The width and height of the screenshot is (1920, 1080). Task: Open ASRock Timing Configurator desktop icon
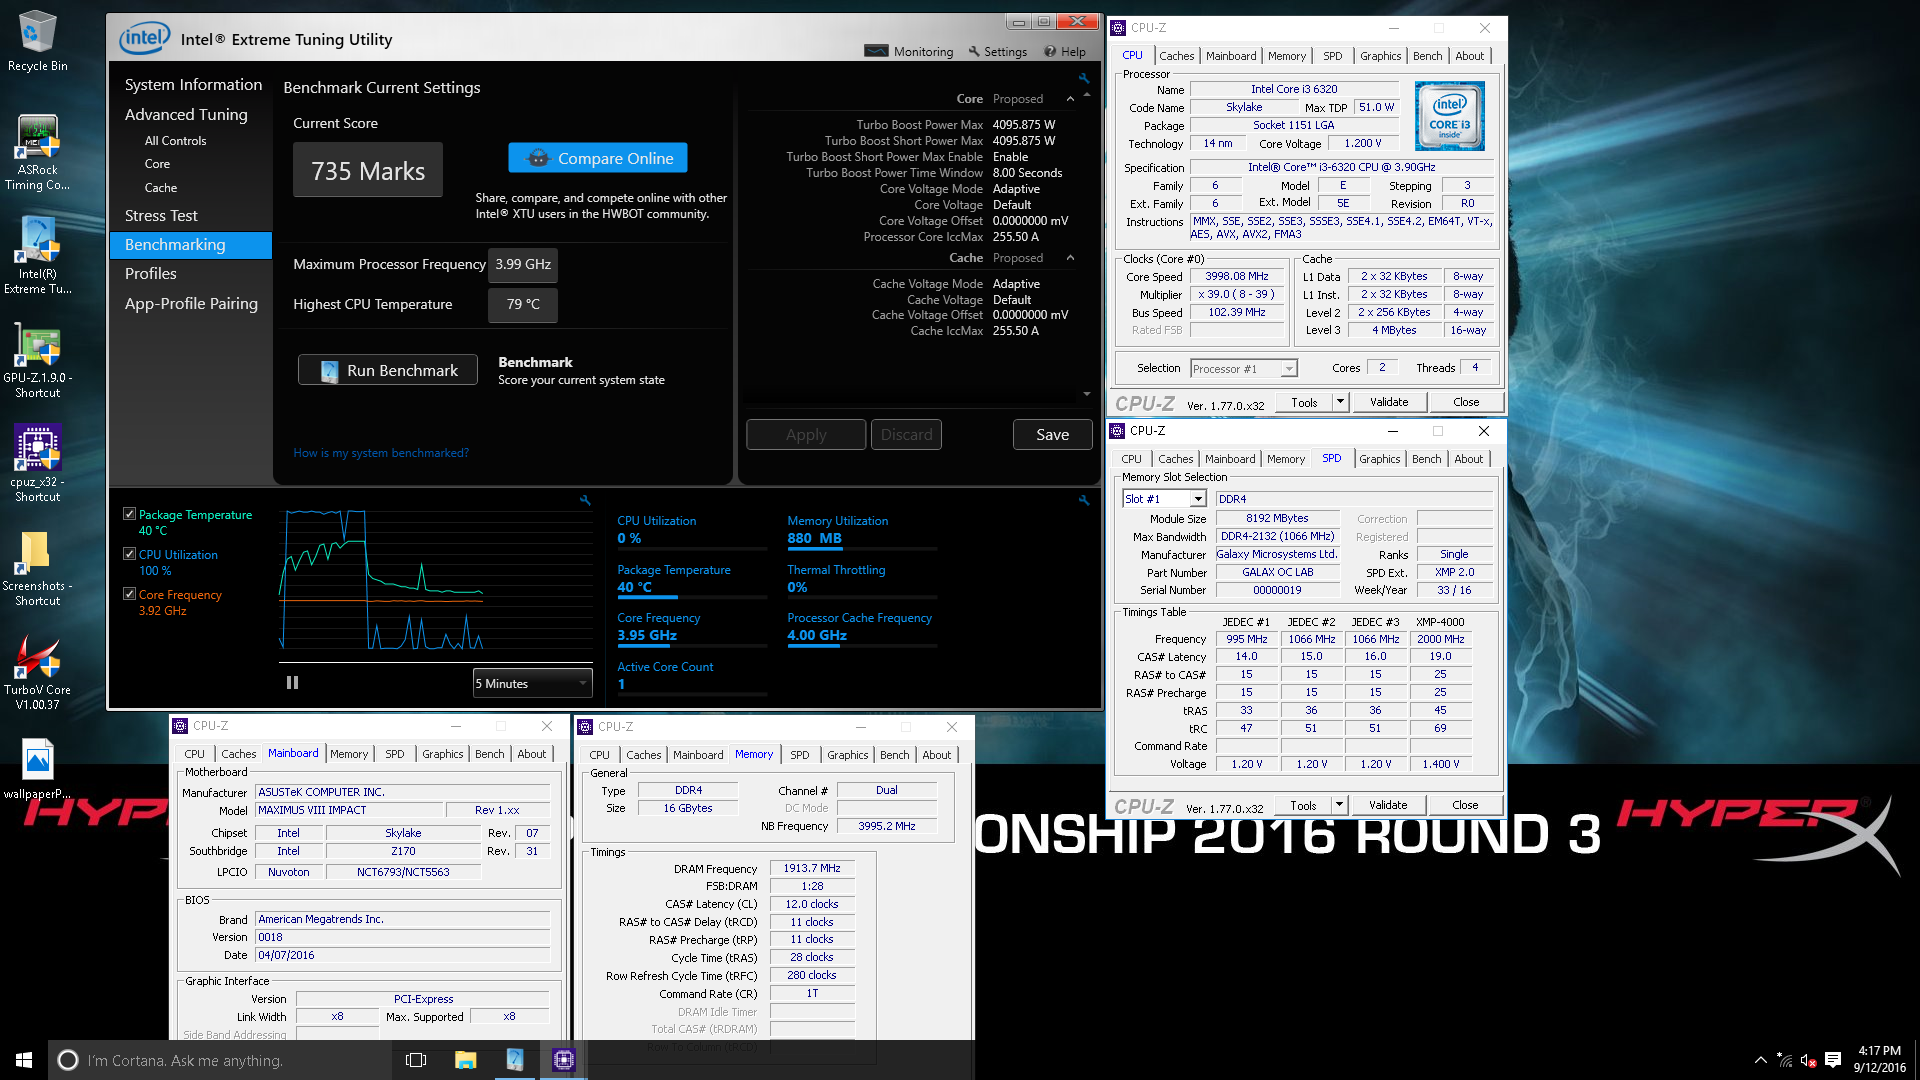[x=37, y=152]
